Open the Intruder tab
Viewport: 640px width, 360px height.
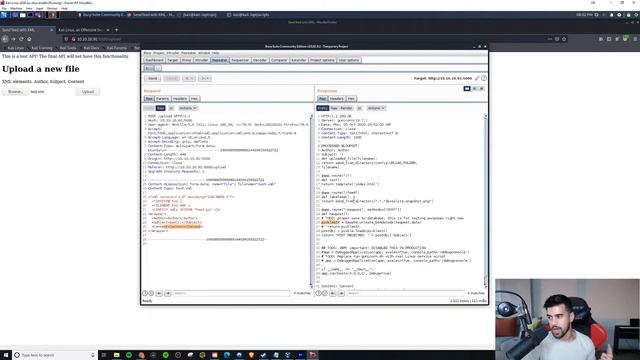tap(201, 60)
